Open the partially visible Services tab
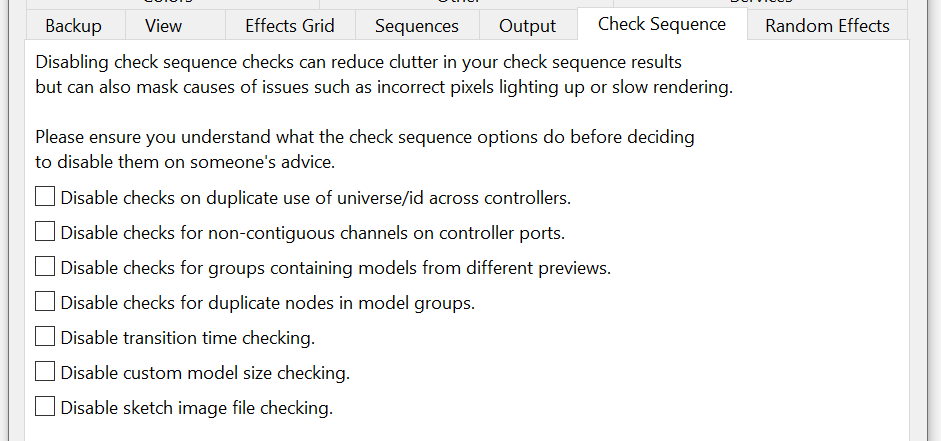The width and height of the screenshot is (941, 441). [x=762, y=3]
